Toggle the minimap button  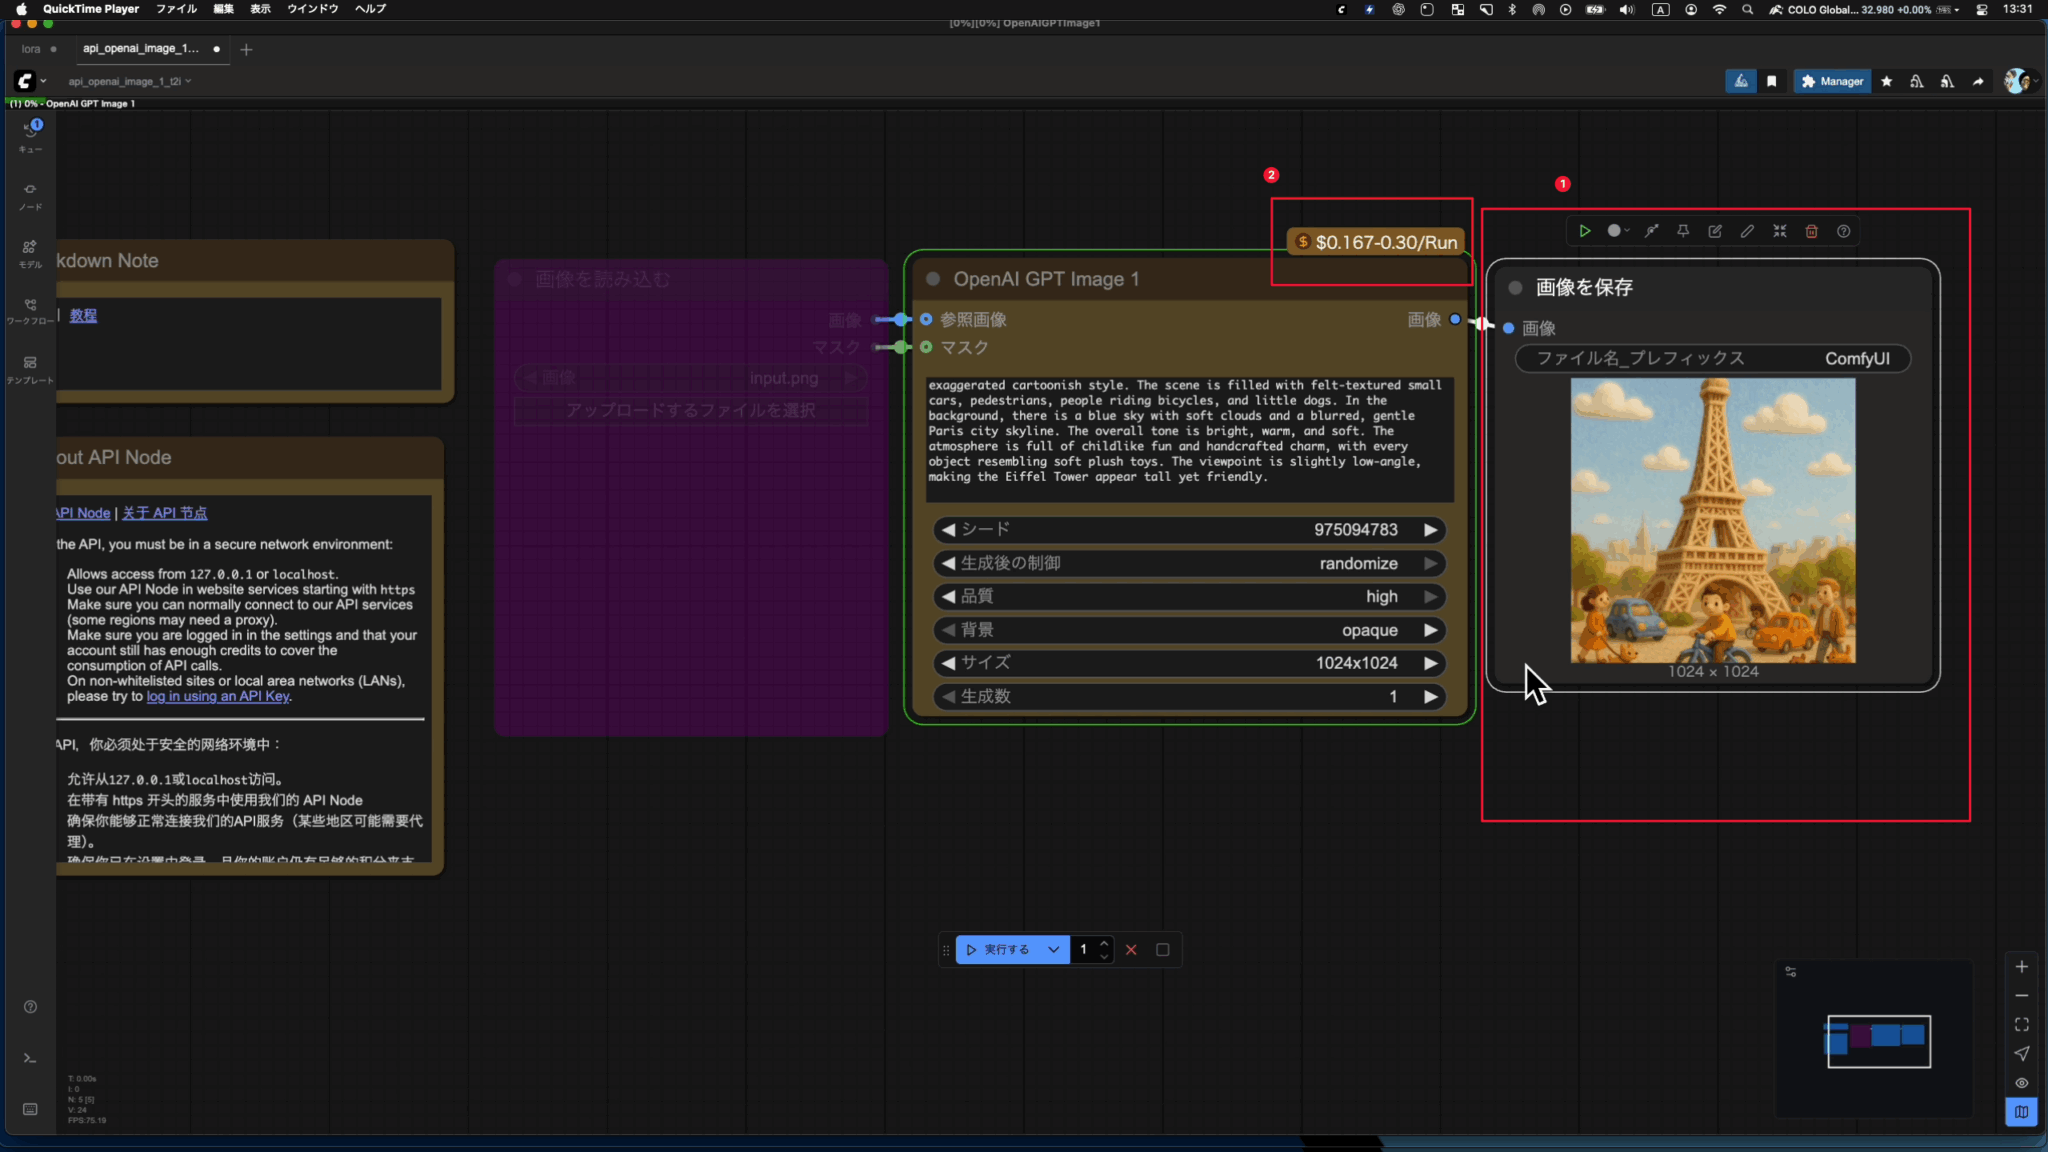click(2021, 1112)
